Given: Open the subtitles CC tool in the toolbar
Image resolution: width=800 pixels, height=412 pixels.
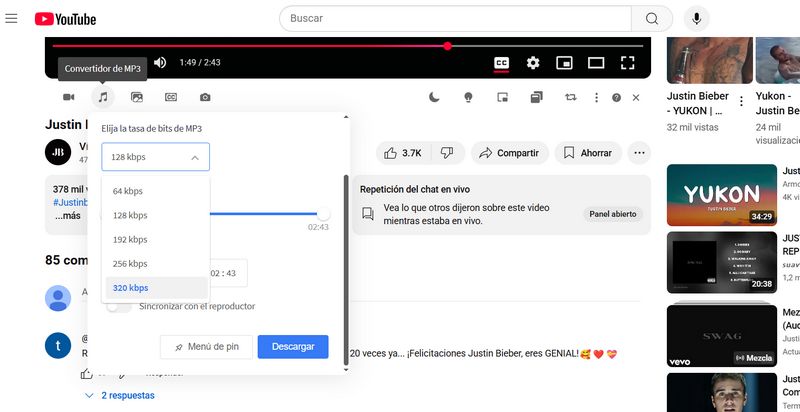Looking at the screenshot, I should click(171, 97).
